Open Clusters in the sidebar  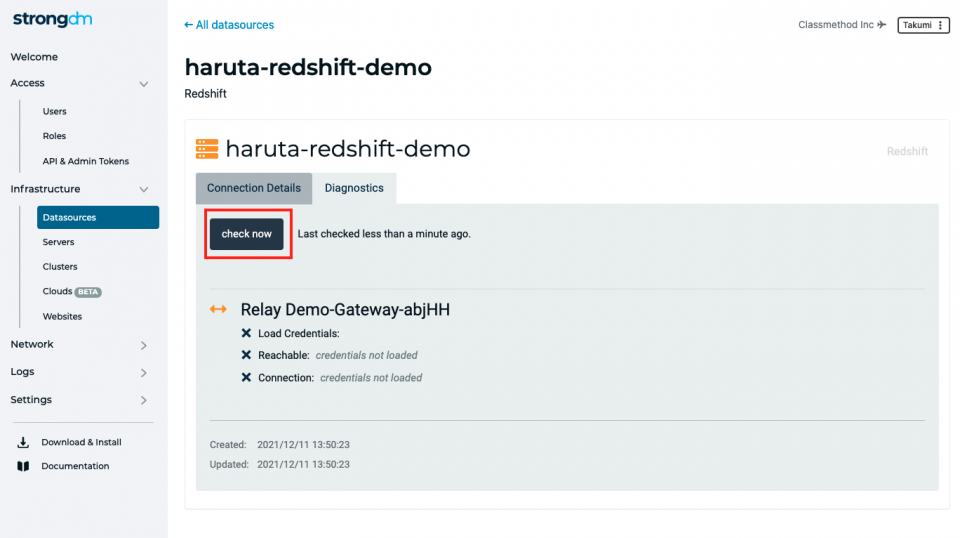point(60,266)
